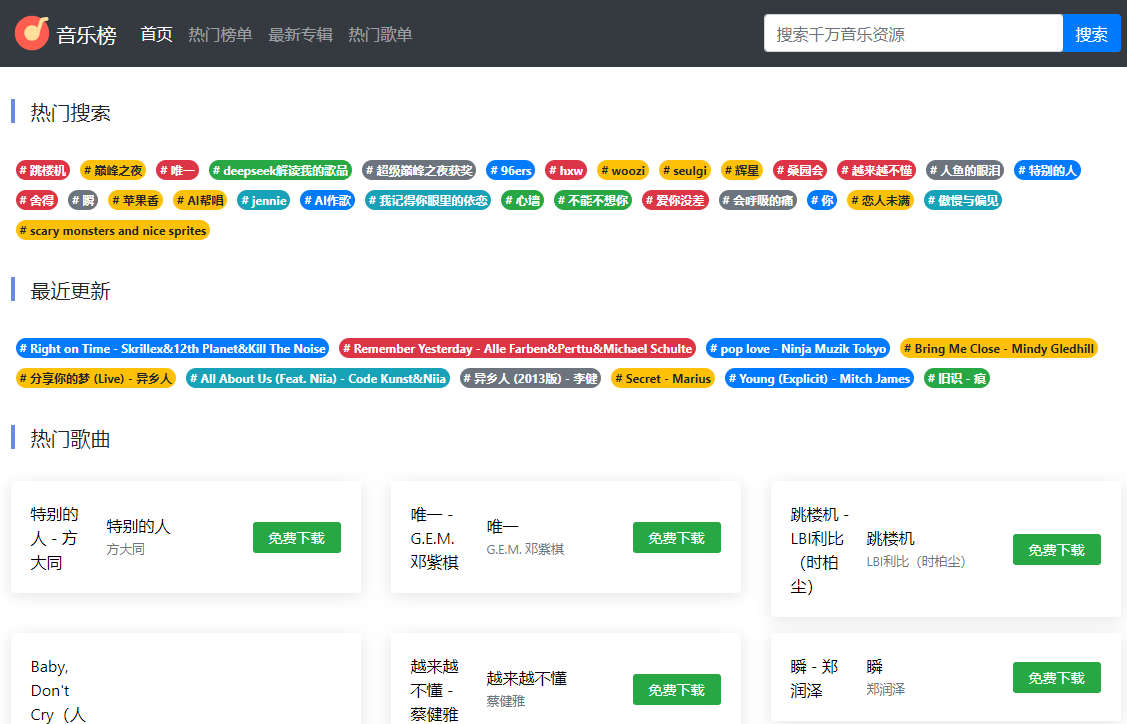Open the #我记得你眼里的依恋 tag
This screenshot has width=1127, height=724.
tap(428, 201)
